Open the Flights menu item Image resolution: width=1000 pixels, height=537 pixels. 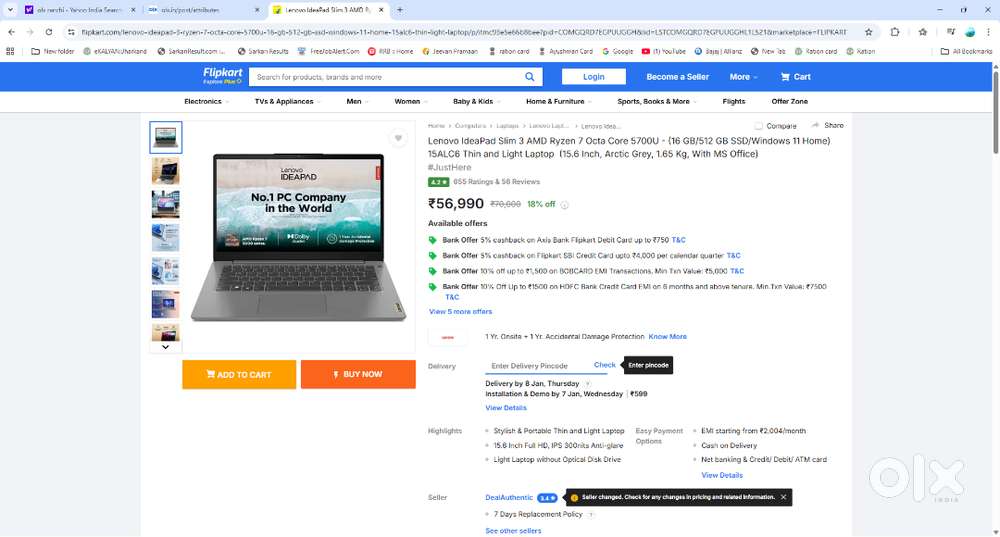[733, 101]
